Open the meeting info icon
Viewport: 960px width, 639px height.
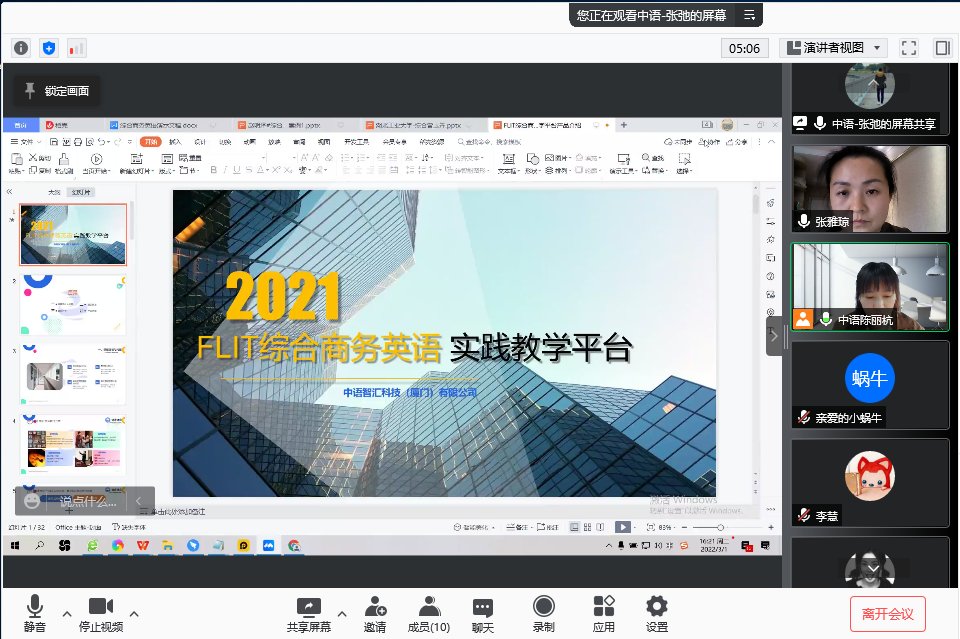(x=21, y=48)
